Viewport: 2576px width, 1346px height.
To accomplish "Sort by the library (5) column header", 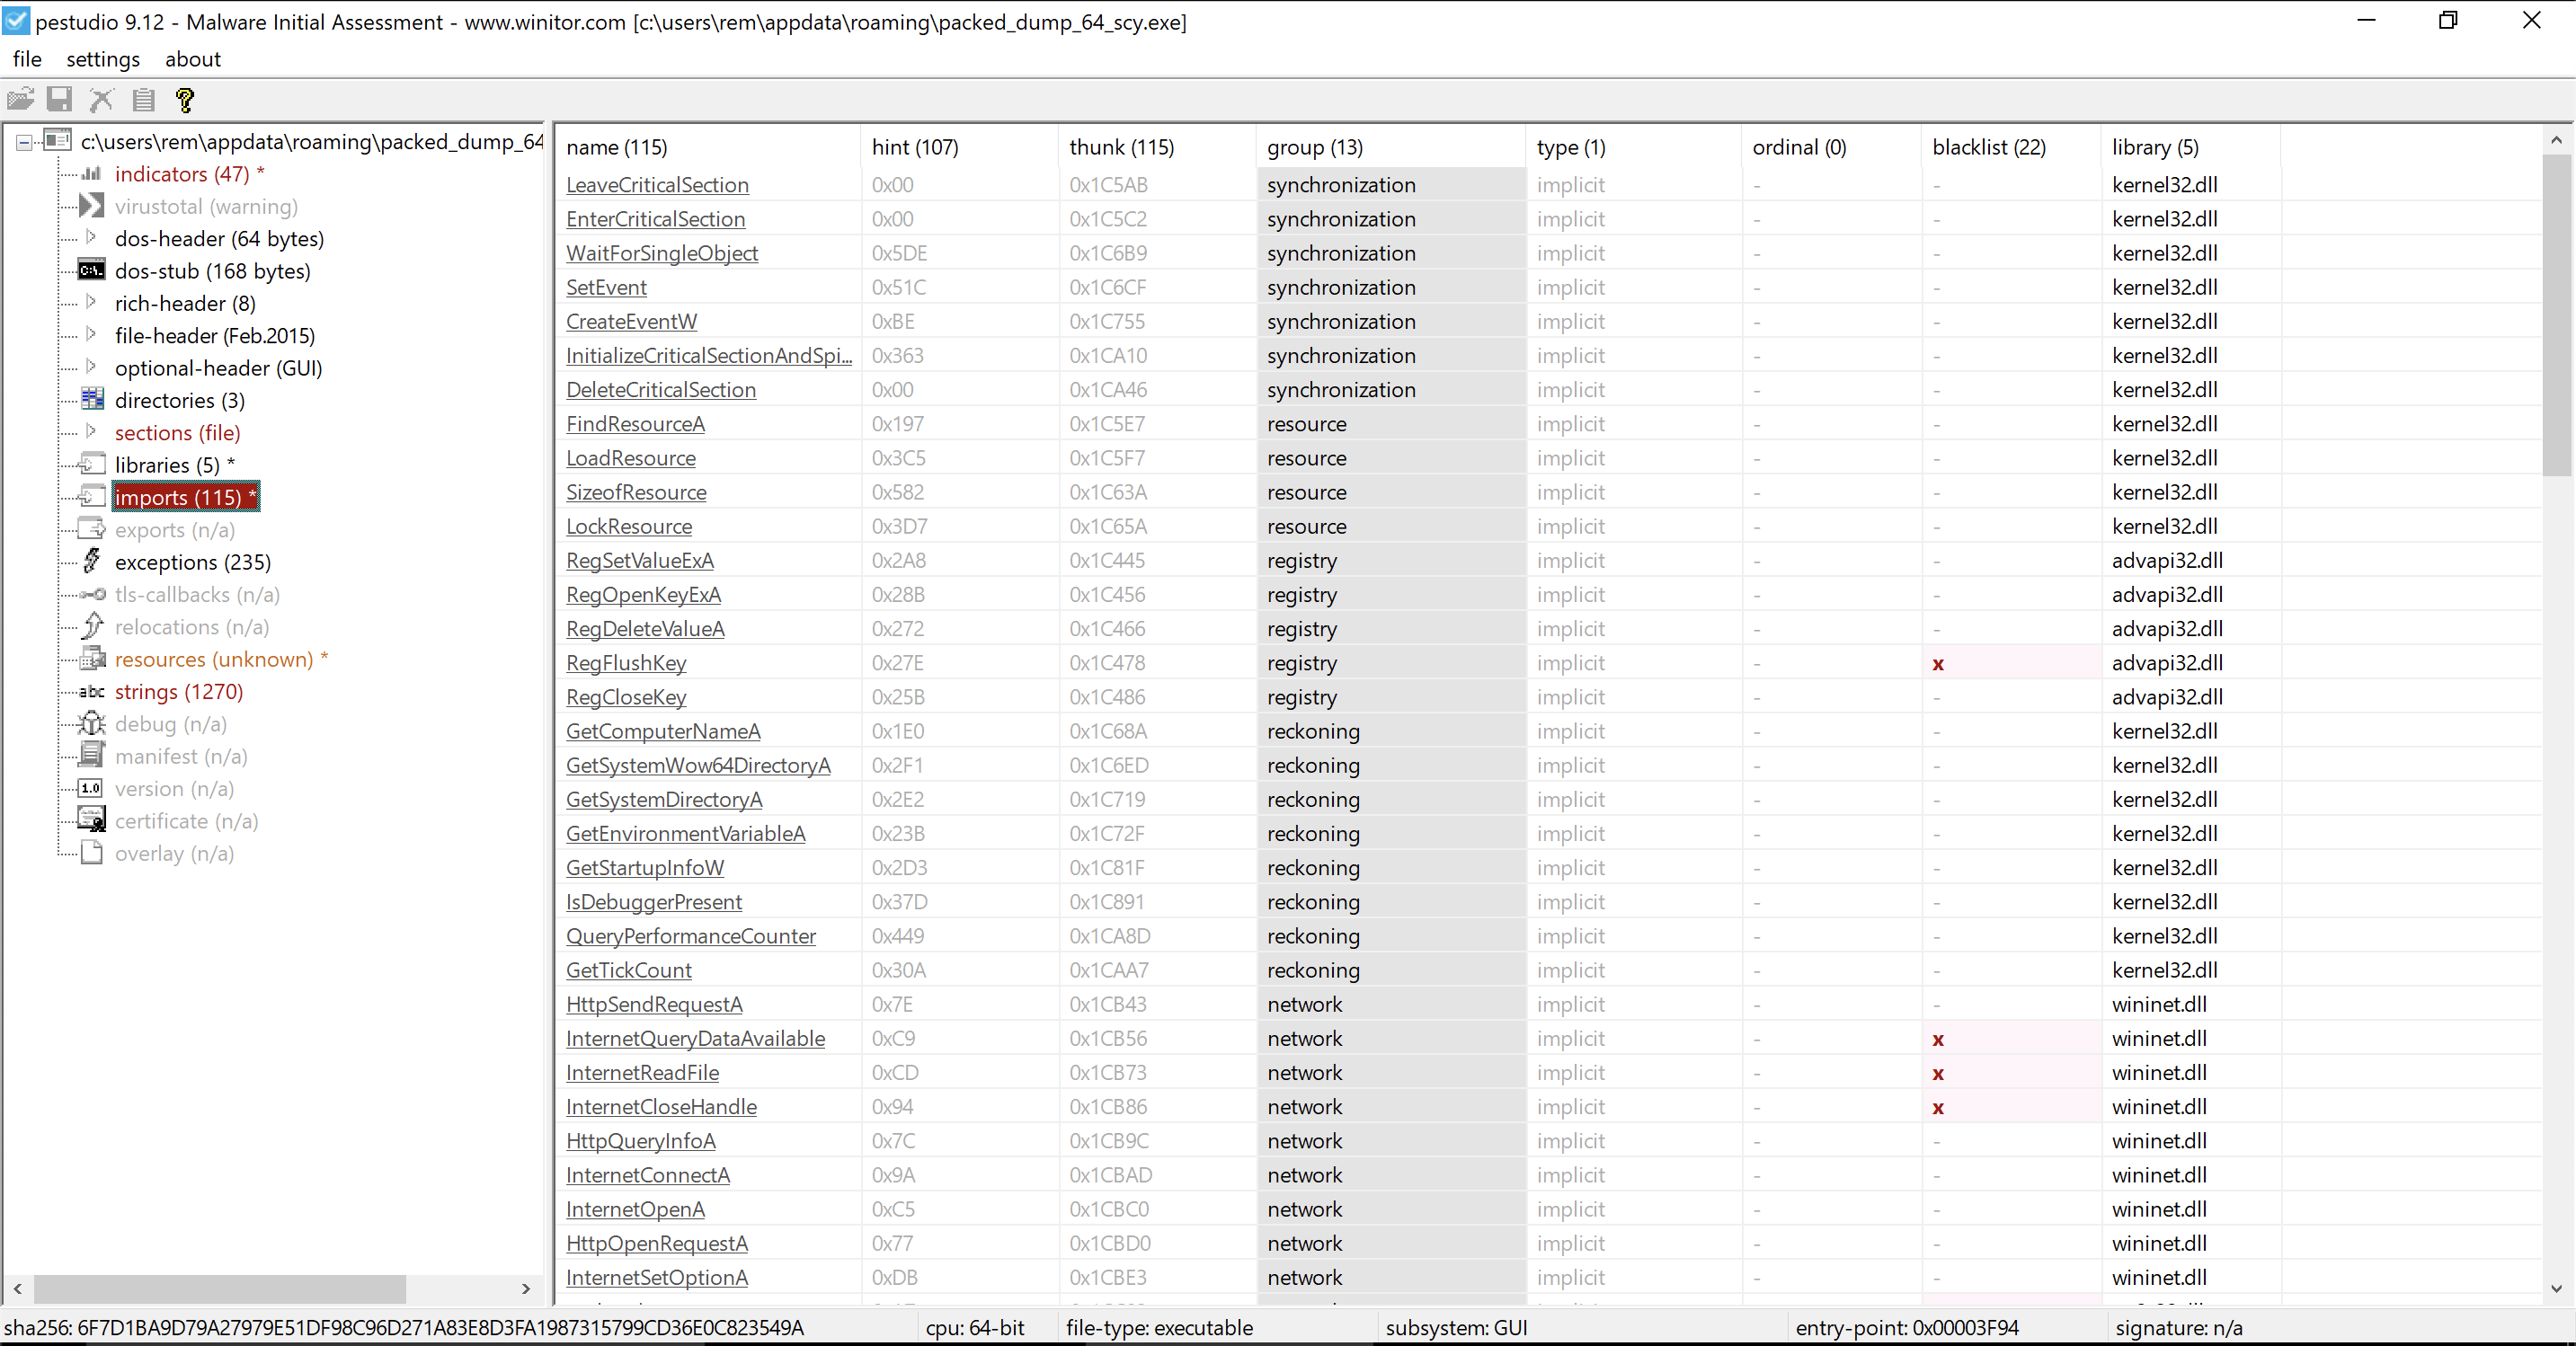I will pyautogui.click(x=2190, y=147).
